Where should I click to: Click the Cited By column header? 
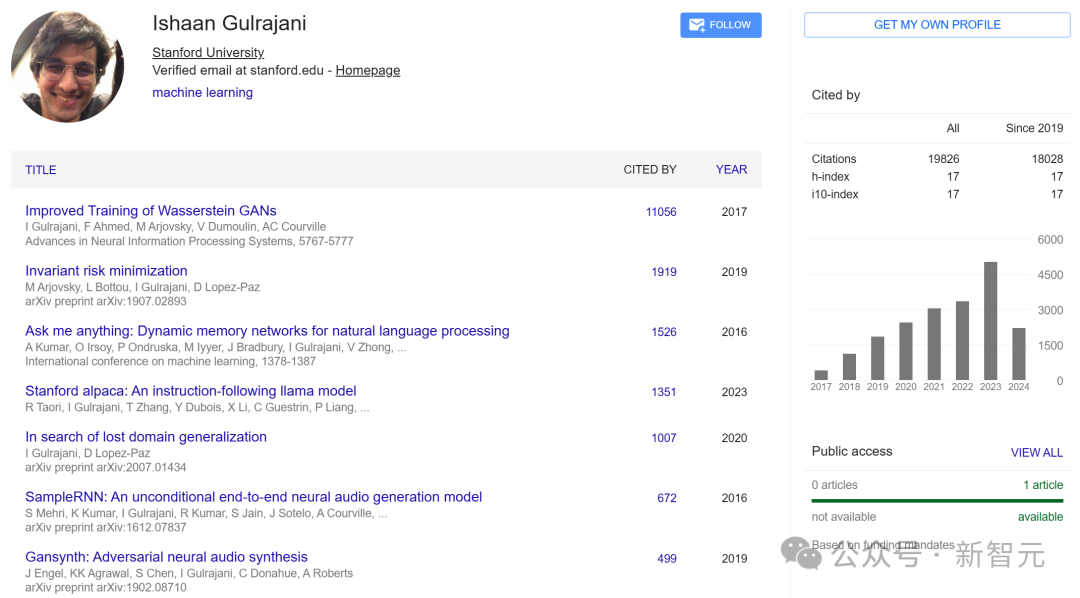tap(650, 170)
